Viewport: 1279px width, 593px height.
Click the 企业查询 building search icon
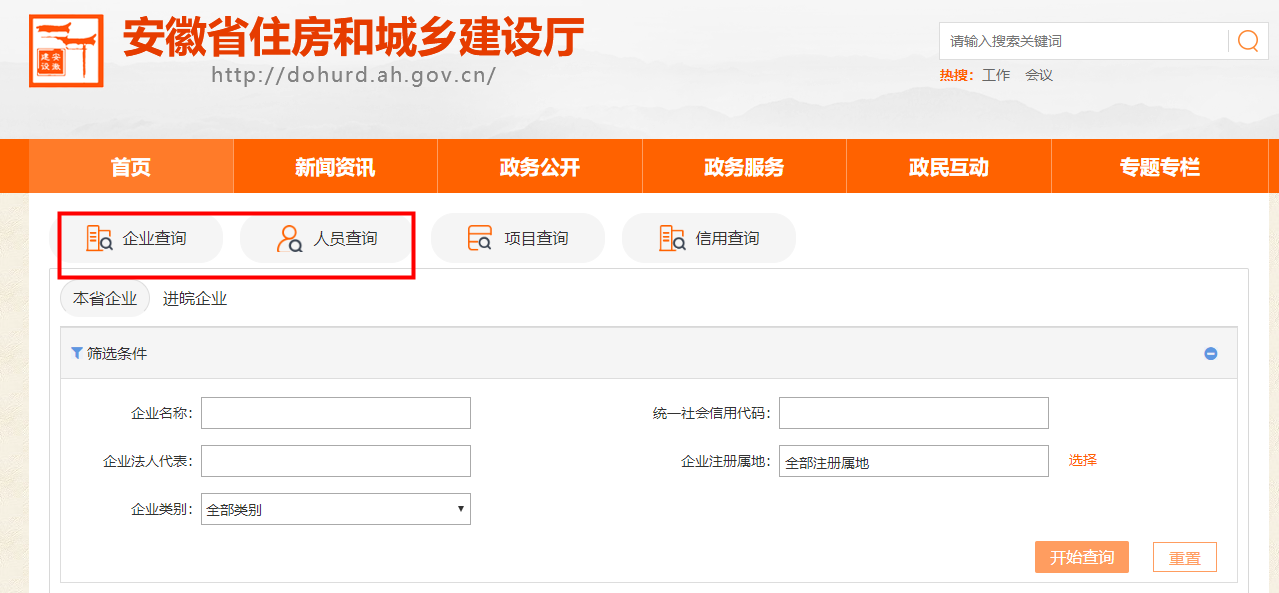click(99, 238)
